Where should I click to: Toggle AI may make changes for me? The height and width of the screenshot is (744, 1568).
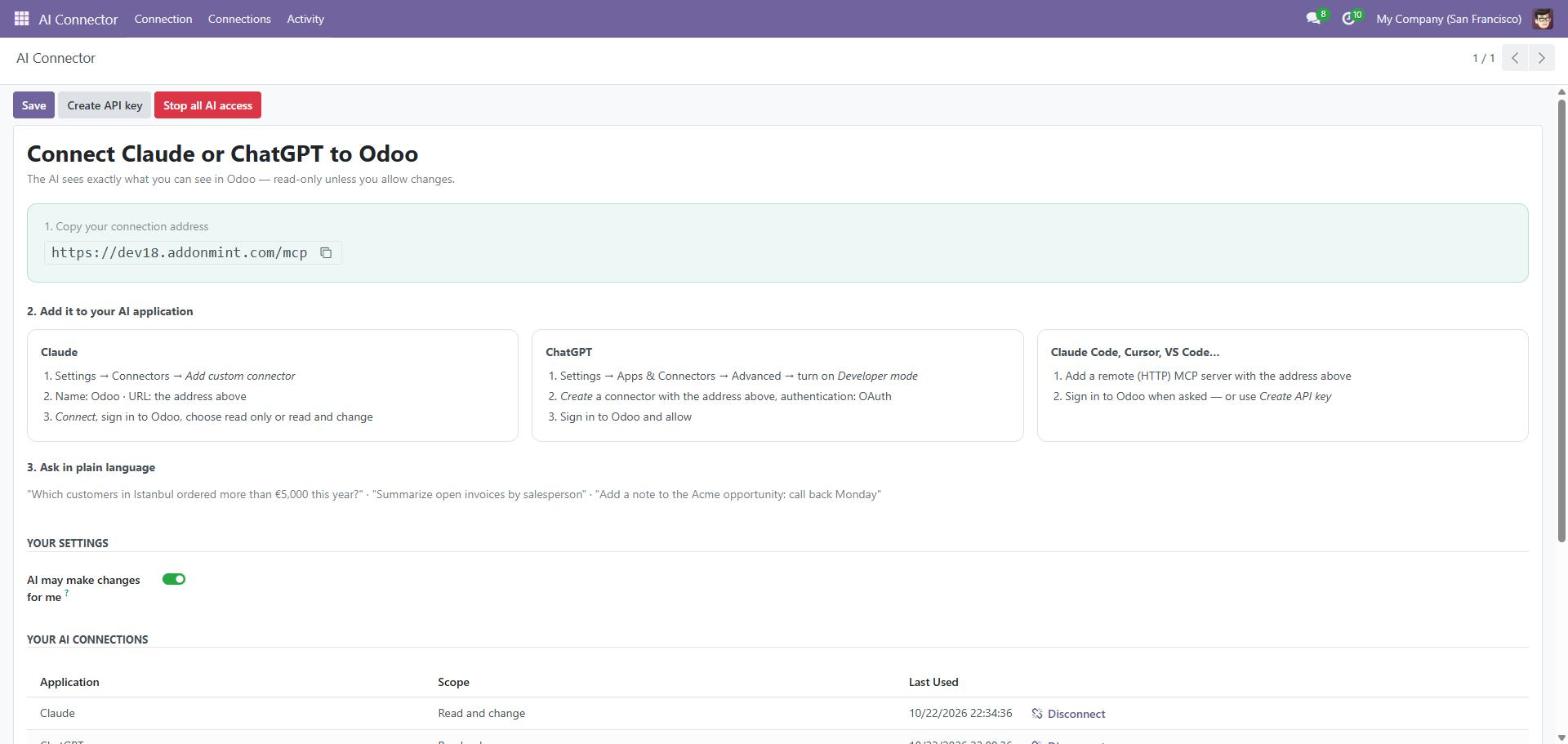pyautogui.click(x=174, y=579)
